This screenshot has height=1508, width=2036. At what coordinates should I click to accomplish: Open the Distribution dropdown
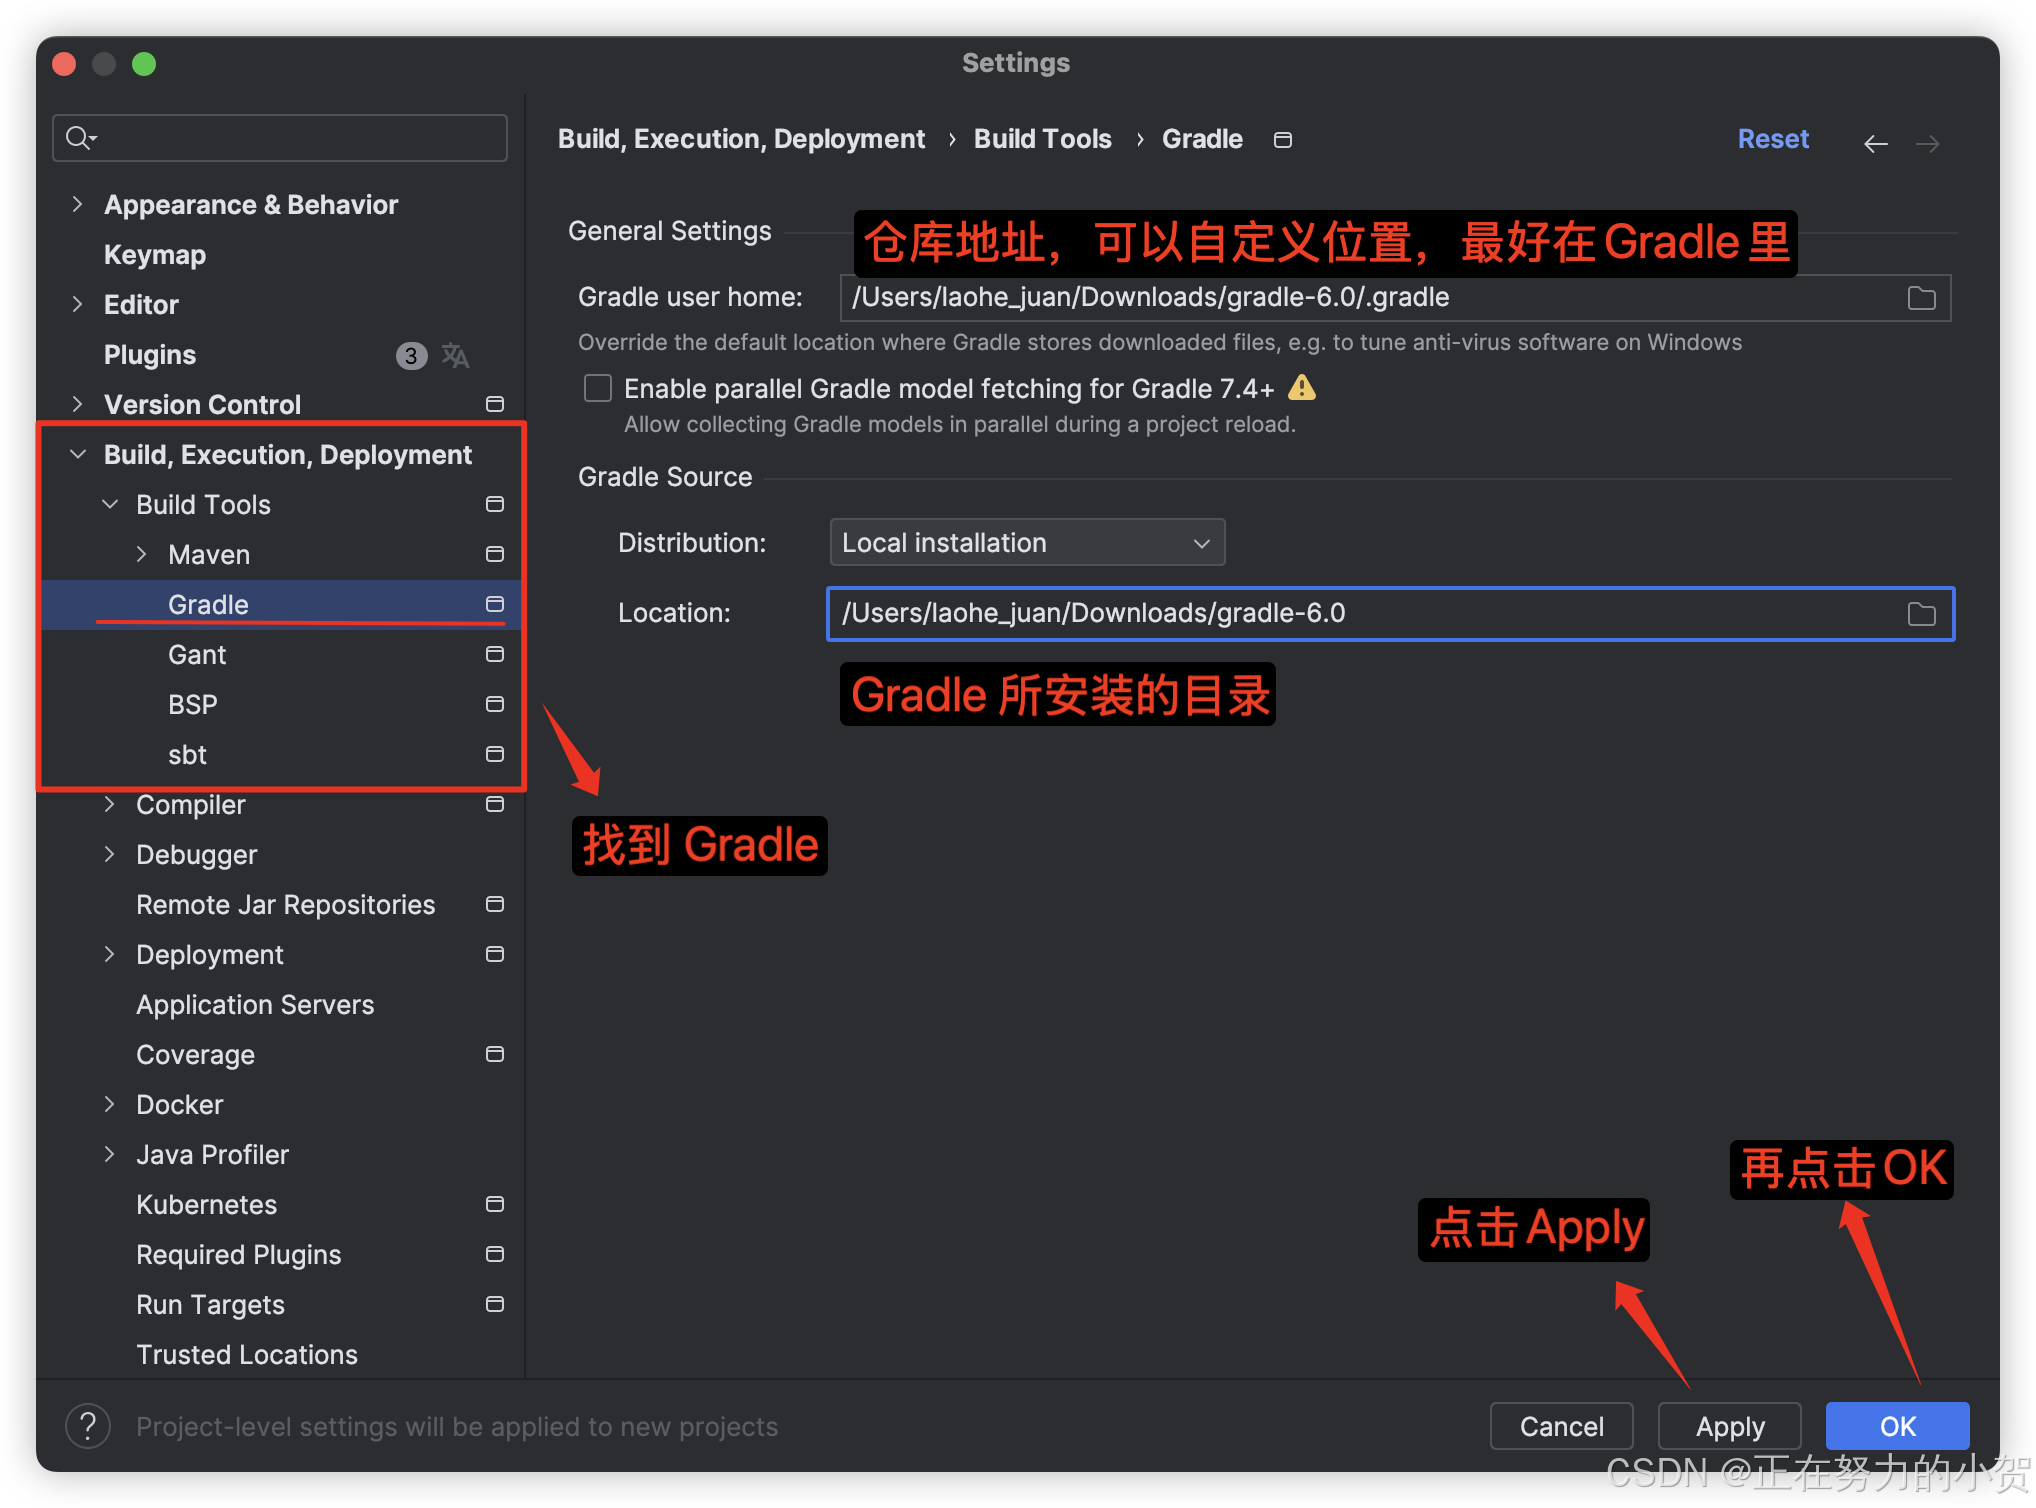click(x=1026, y=543)
